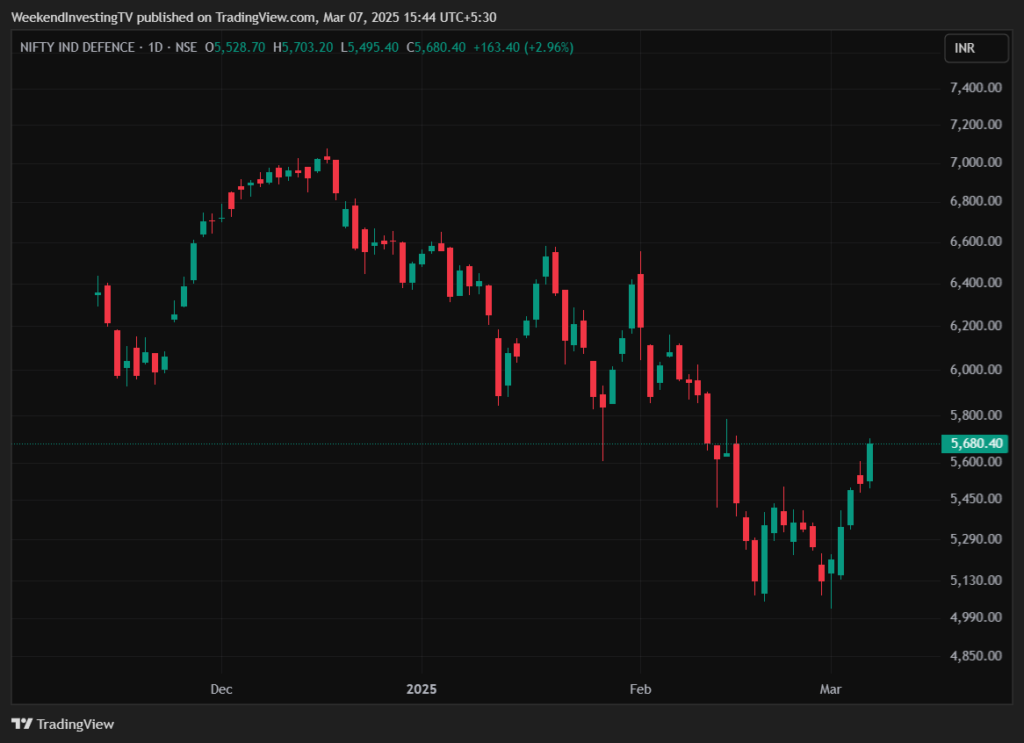Click the Open value O5,528.70
The height and width of the screenshot is (743, 1024).
[x=235, y=47]
